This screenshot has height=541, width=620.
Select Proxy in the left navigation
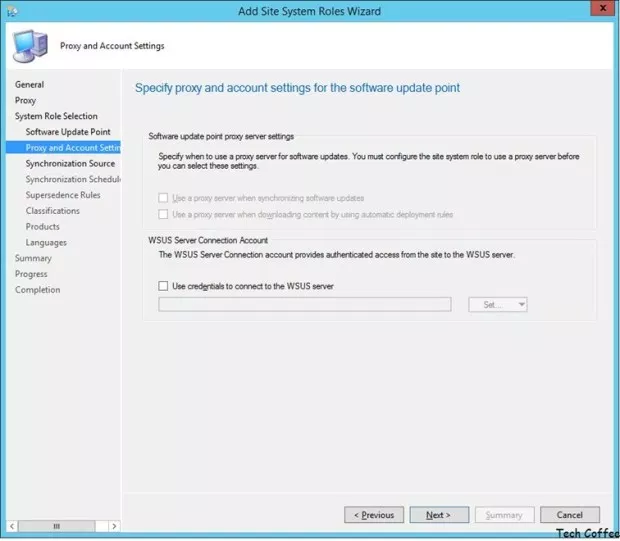click(25, 100)
